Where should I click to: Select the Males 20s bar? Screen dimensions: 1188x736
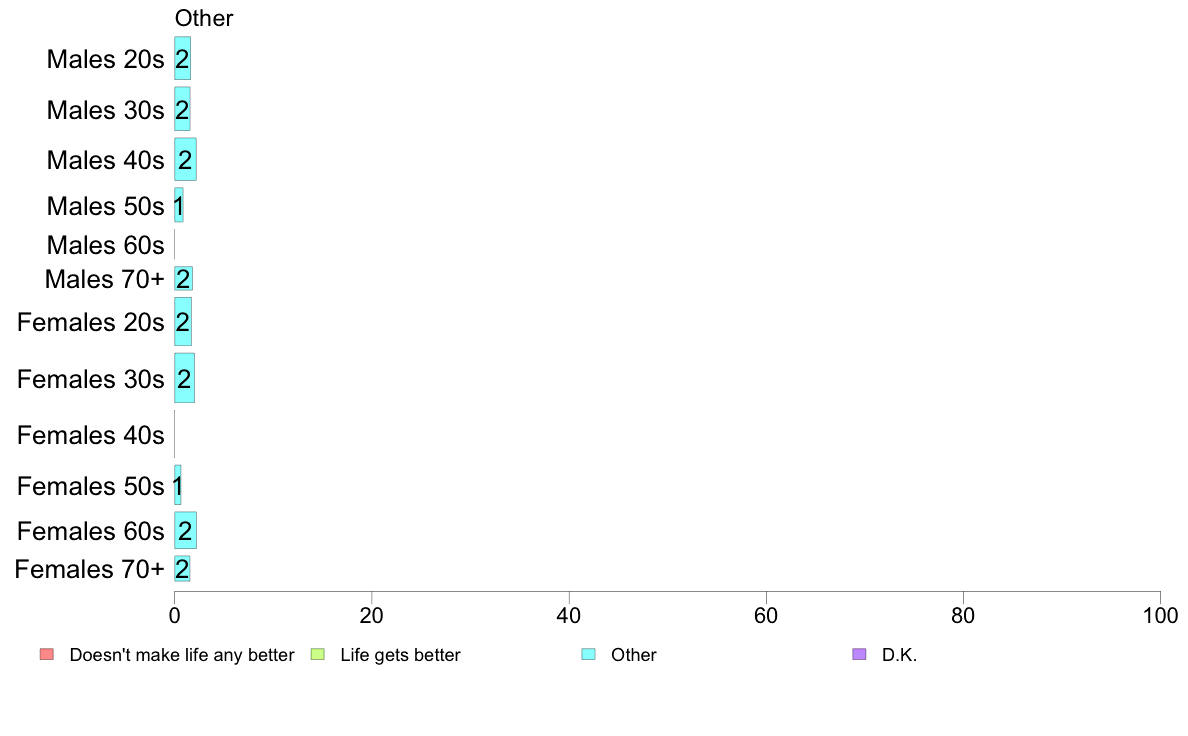183,58
